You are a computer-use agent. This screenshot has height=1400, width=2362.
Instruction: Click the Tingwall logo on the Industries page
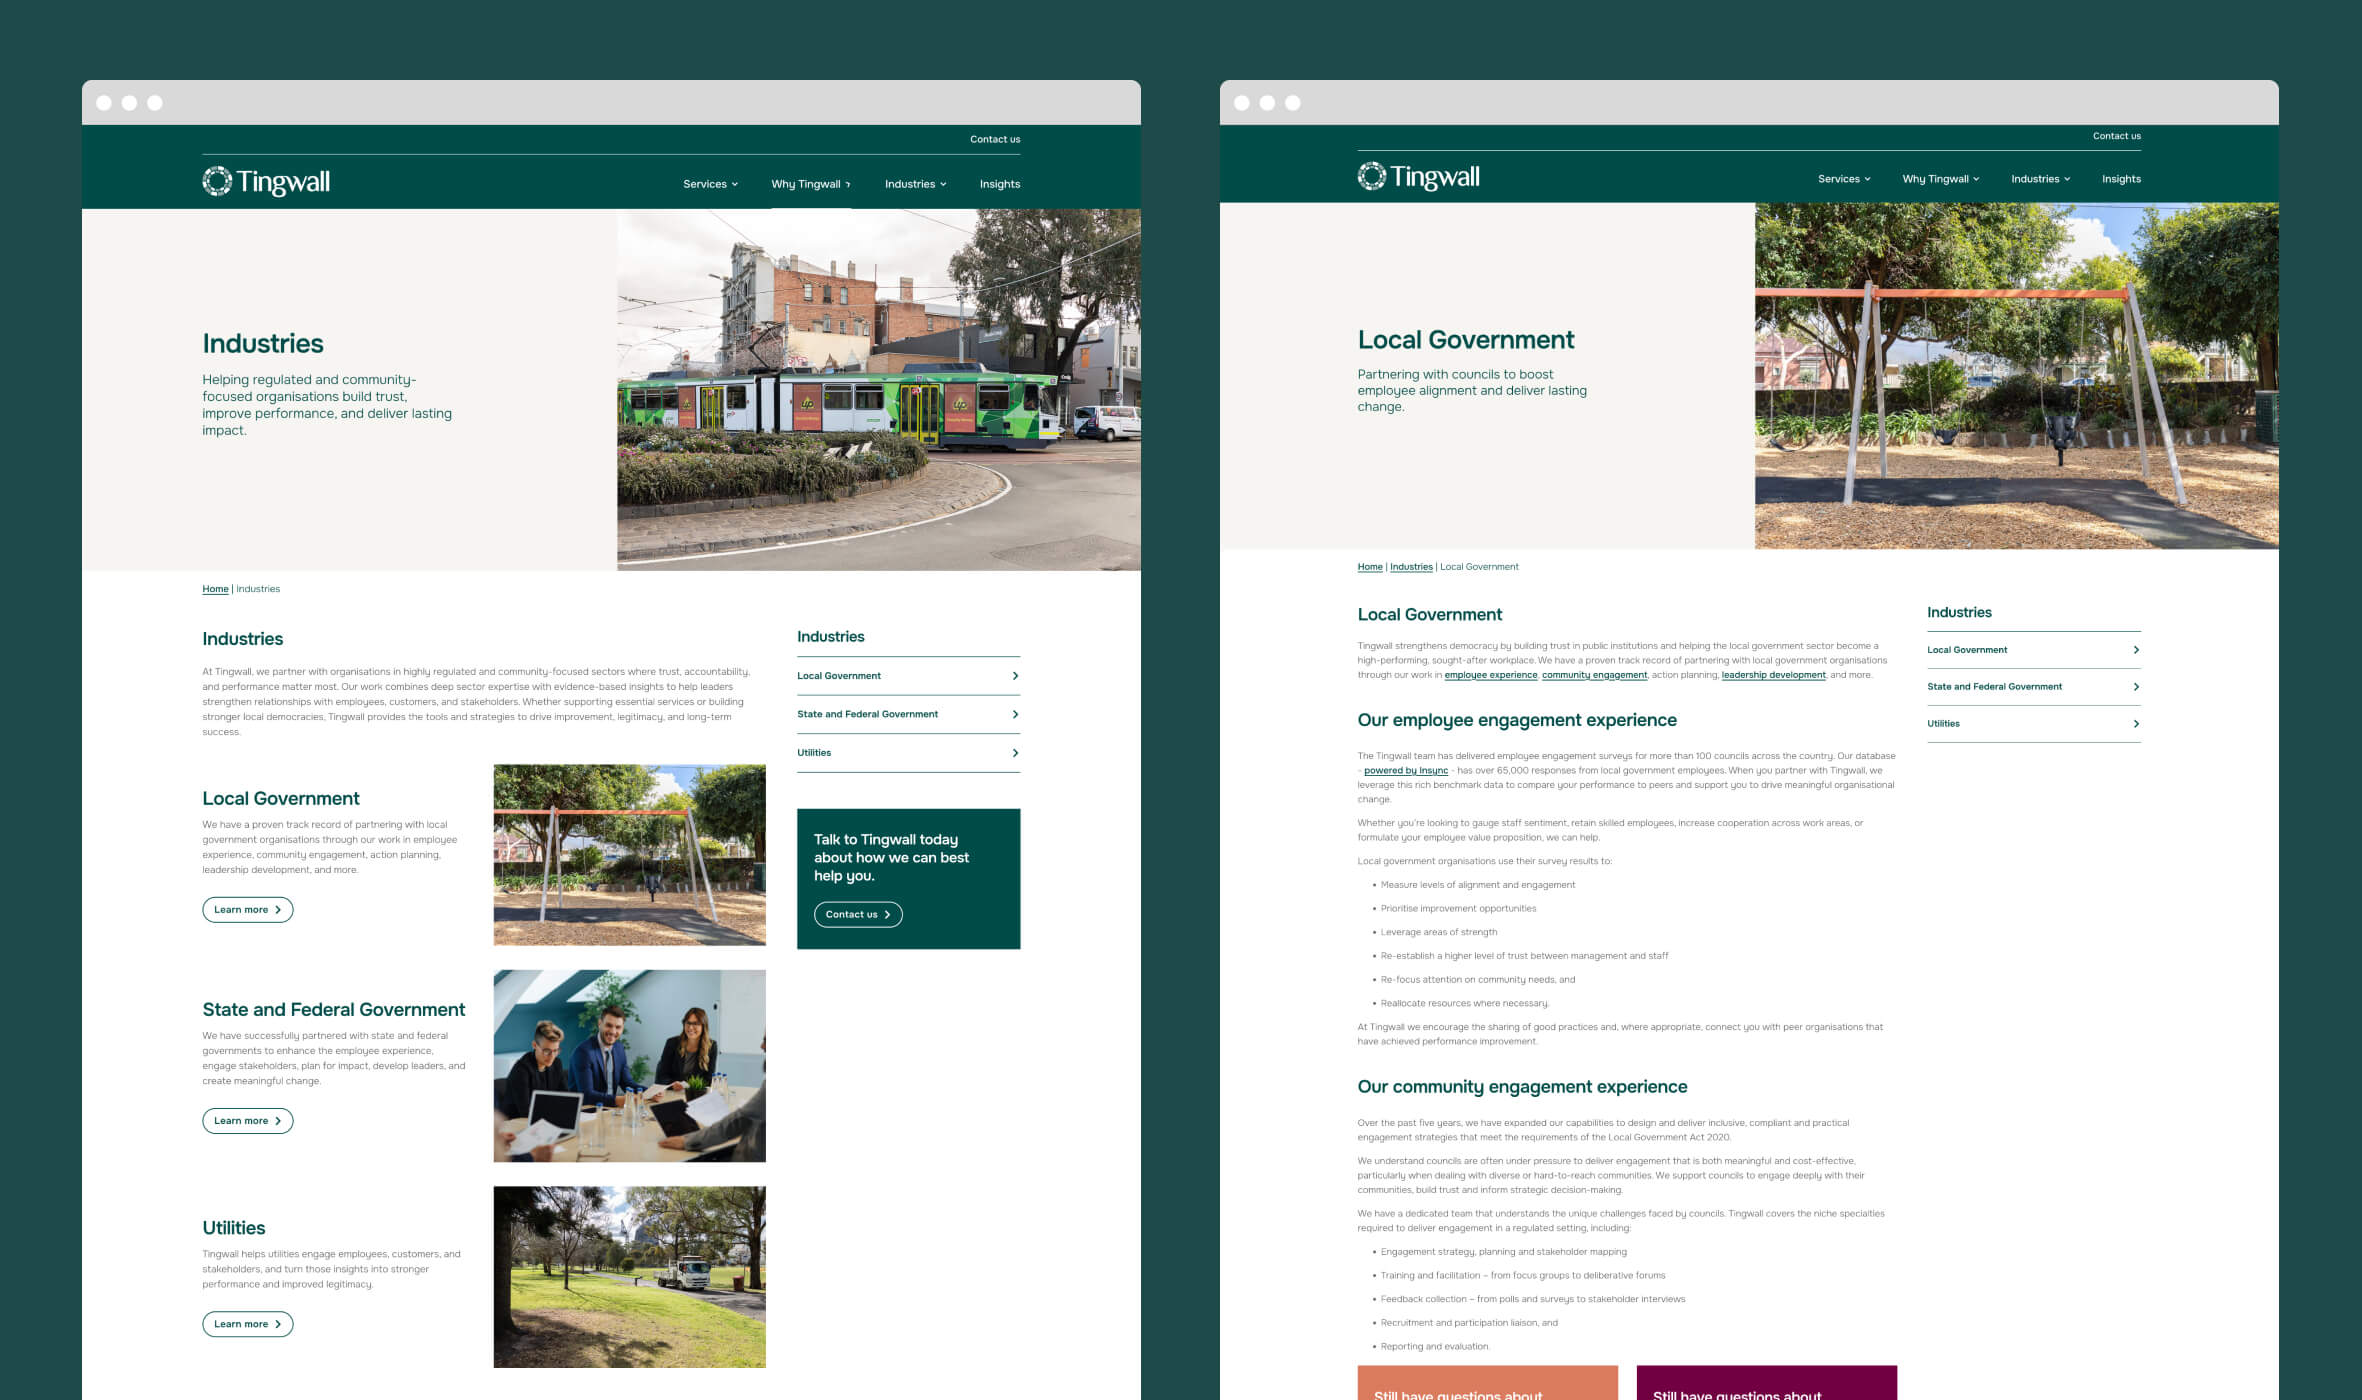coord(265,180)
